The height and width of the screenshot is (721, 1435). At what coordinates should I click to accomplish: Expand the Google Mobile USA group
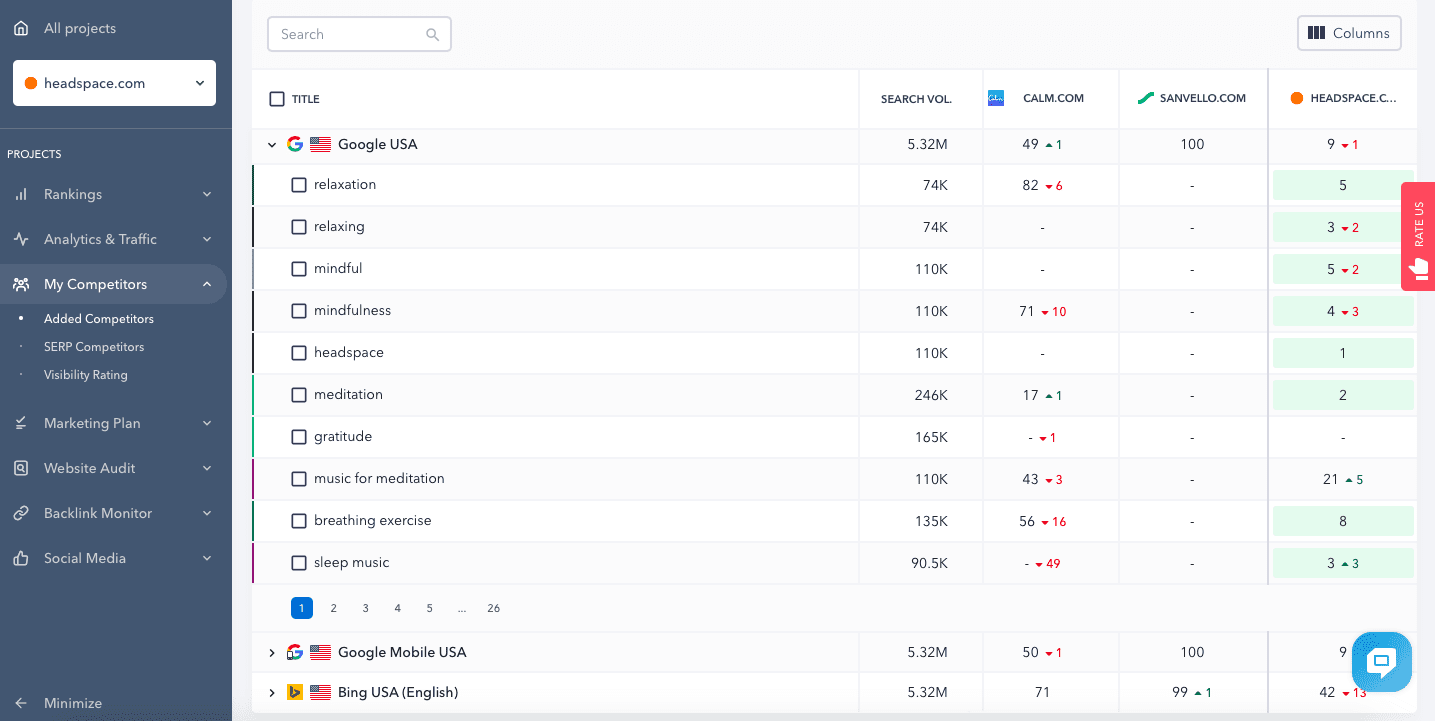271,652
